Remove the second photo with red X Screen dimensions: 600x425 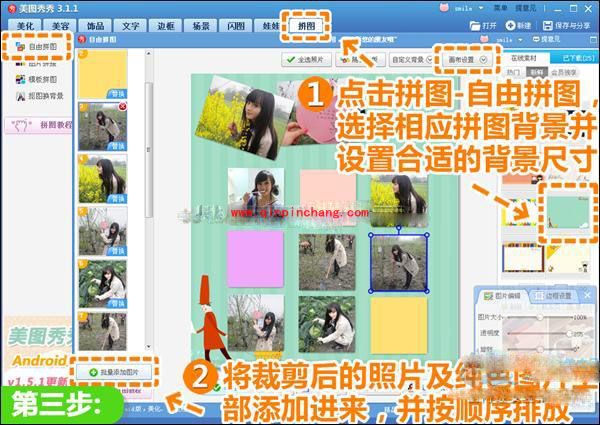[x=122, y=107]
